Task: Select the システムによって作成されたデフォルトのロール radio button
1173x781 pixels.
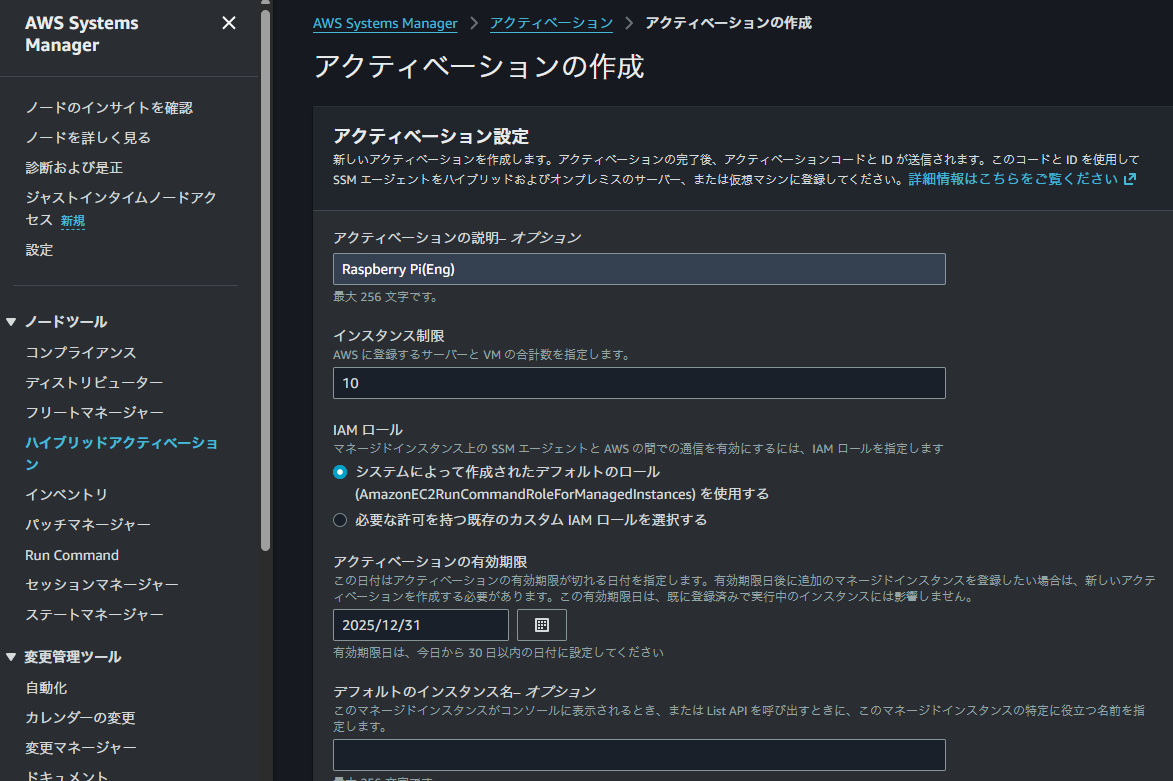Action: (340, 471)
